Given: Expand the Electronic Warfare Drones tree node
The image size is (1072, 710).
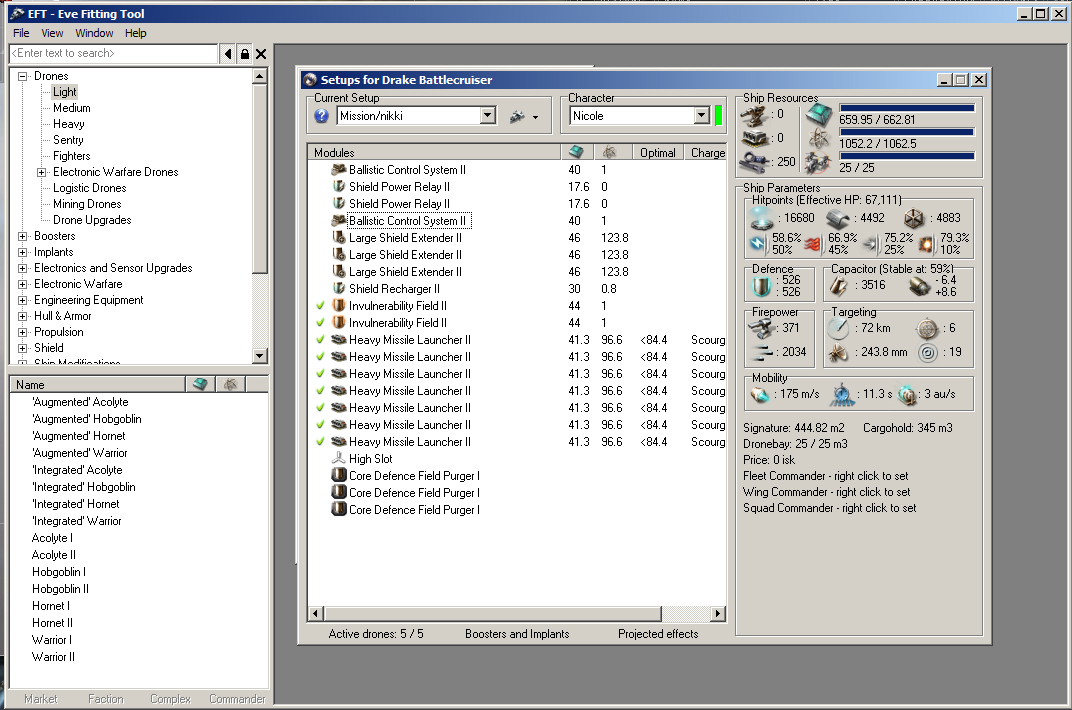Looking at the screenshot, I should [x=41, y=172].
